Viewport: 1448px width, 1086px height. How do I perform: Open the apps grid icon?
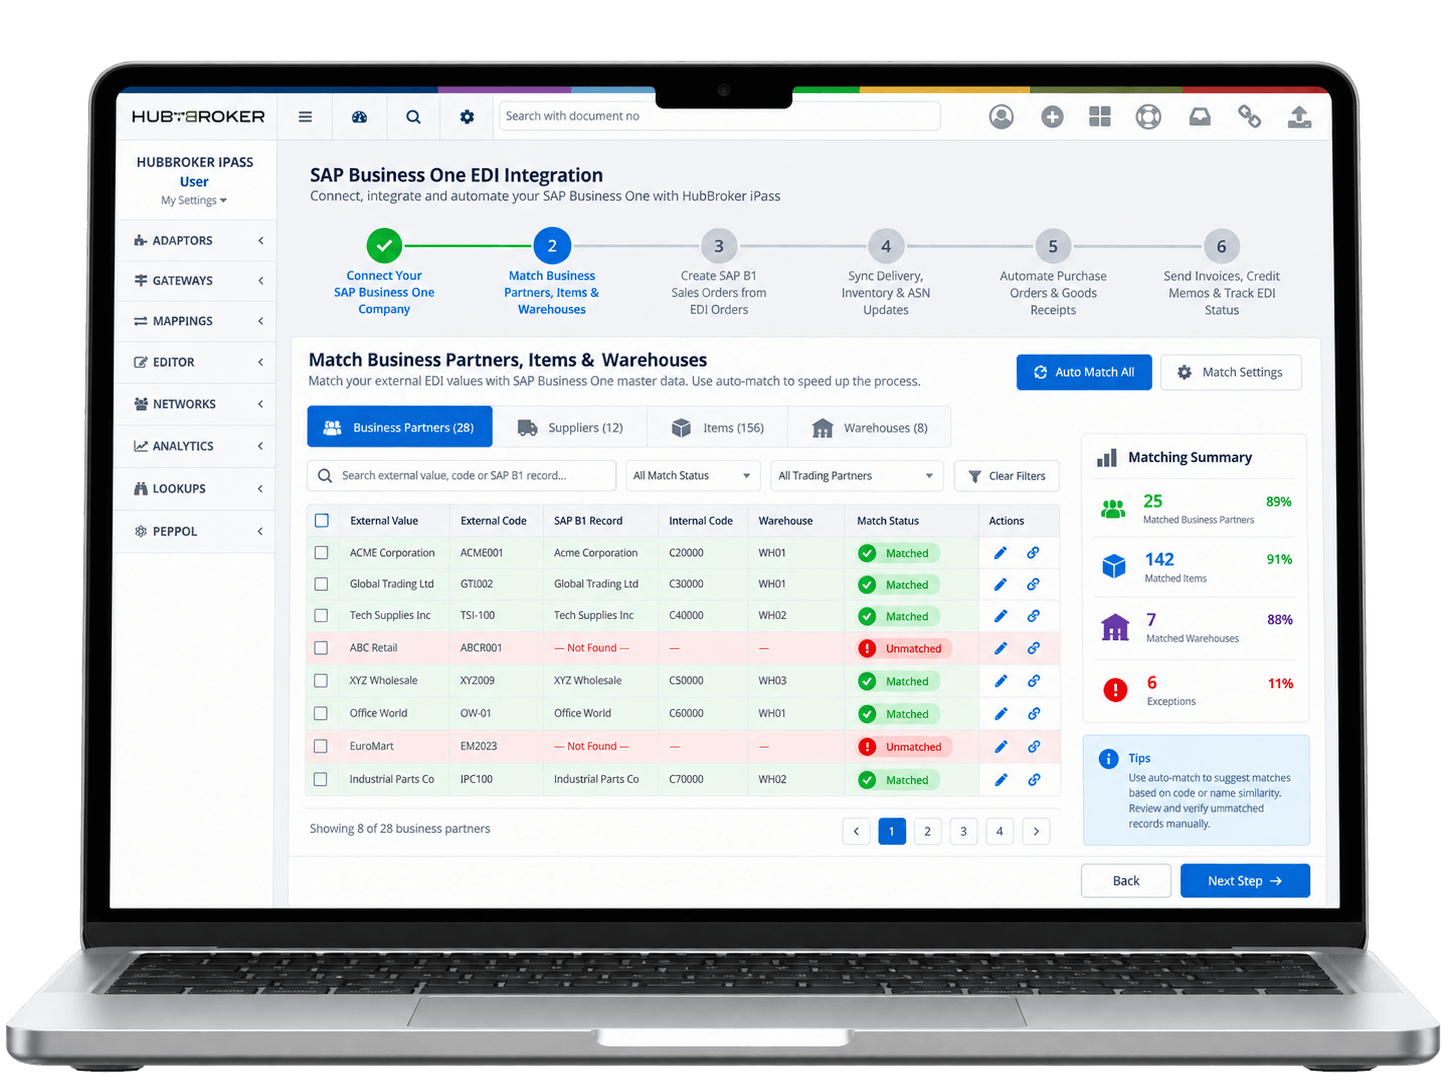coord(1100,117)
